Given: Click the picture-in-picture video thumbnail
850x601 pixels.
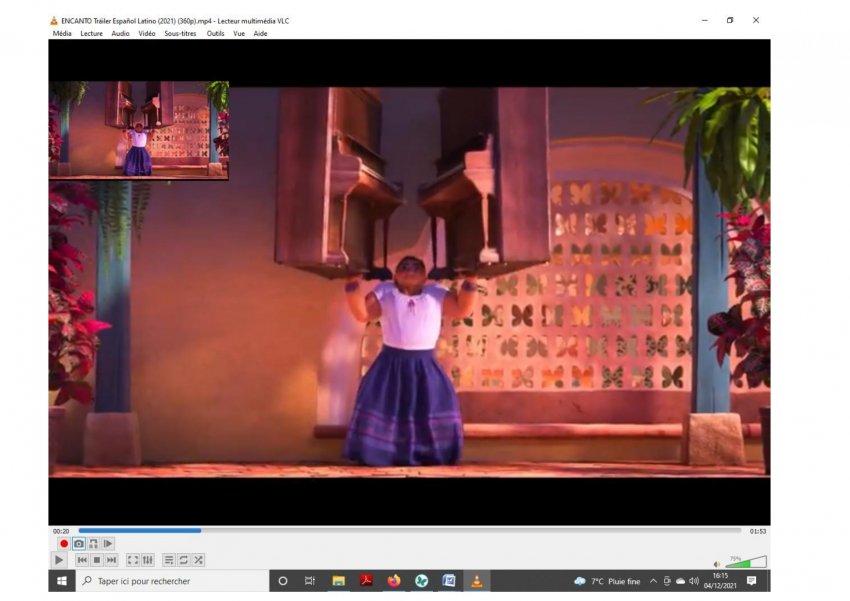Looking at the screenshot, I should tap(139, 130).
